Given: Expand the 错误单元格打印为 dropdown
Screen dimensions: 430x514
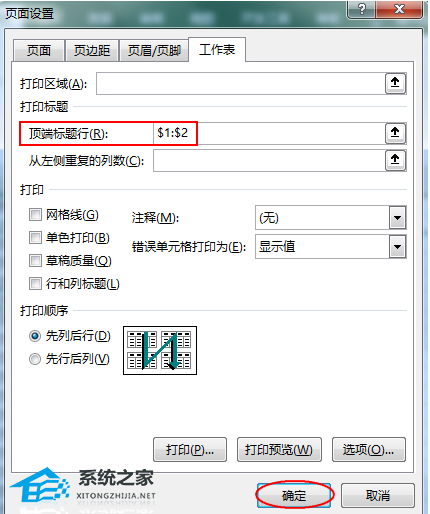Looking at the screenshot, I should [397, 247].
